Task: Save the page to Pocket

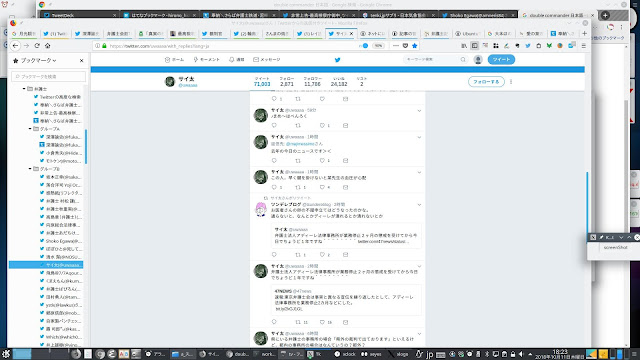Action: [405, 46]
